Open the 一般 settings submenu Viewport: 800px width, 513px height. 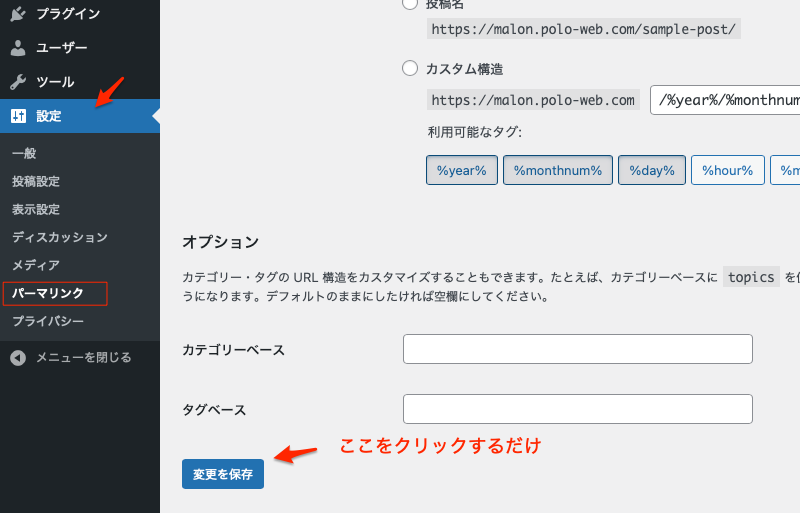tap(24, 153)
